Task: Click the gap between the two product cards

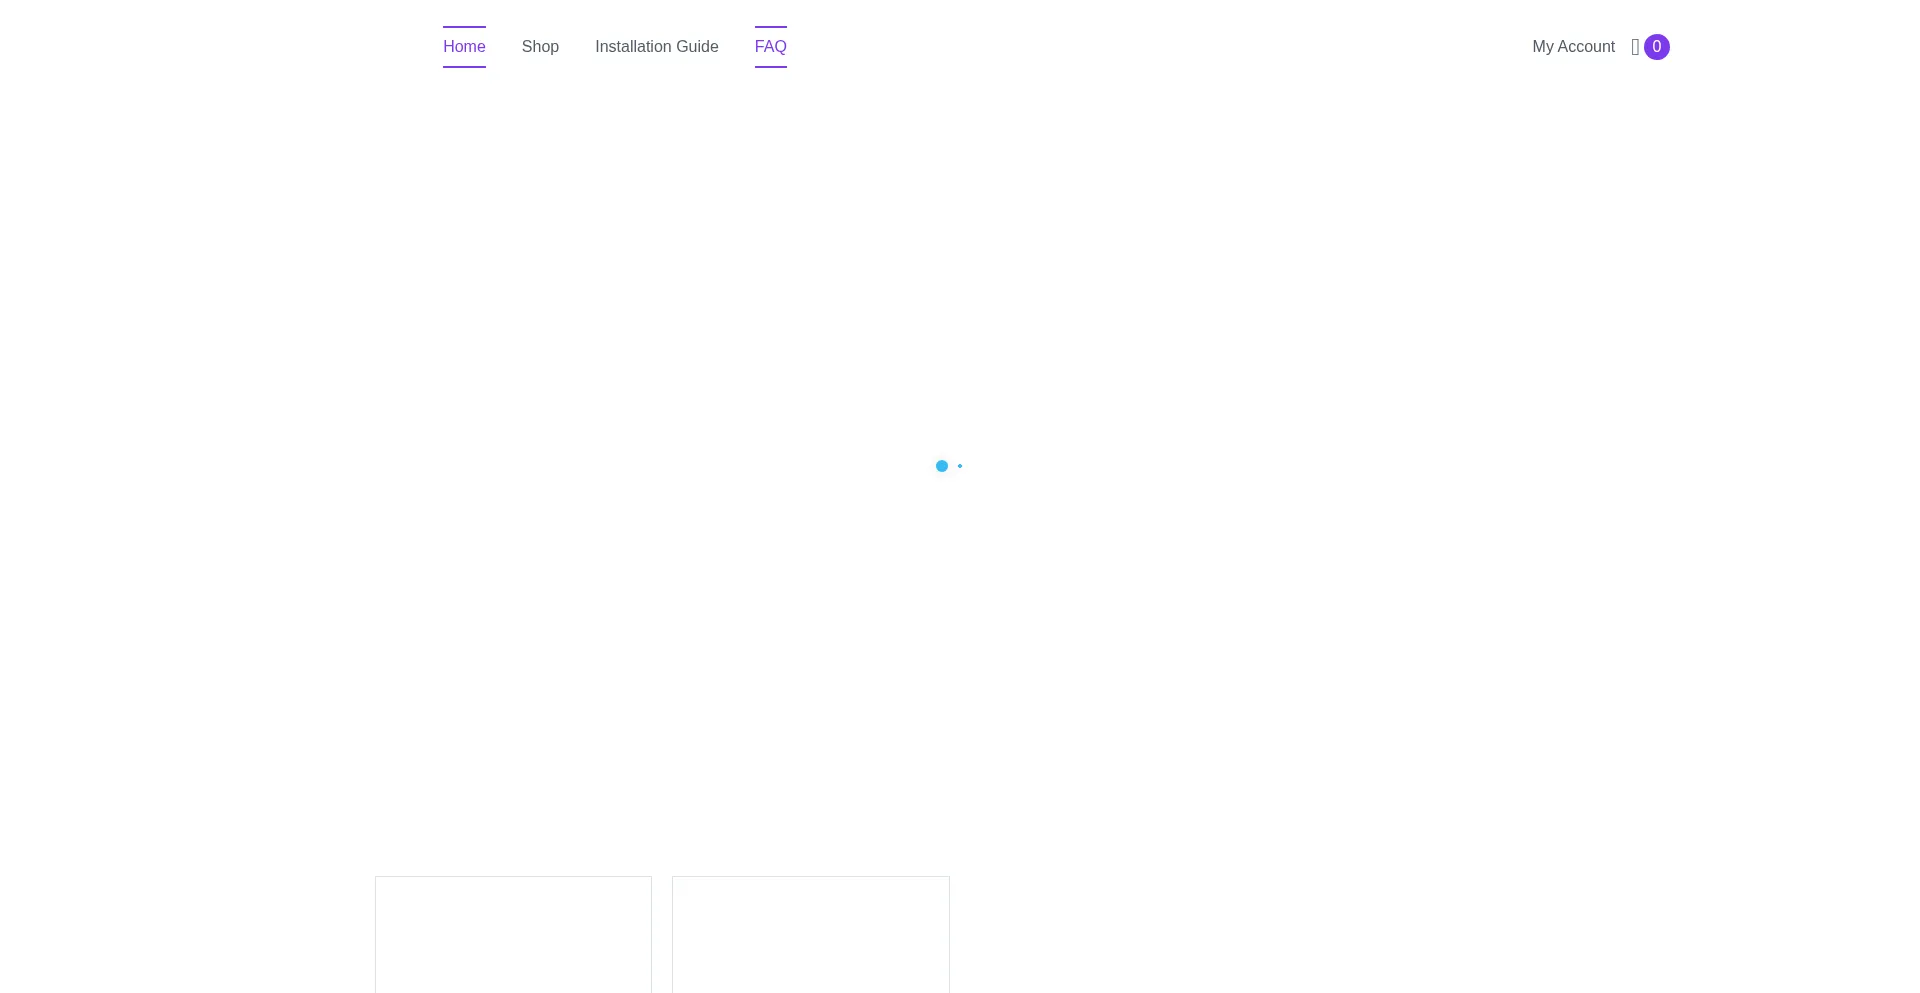Action: tap(662, 935)
